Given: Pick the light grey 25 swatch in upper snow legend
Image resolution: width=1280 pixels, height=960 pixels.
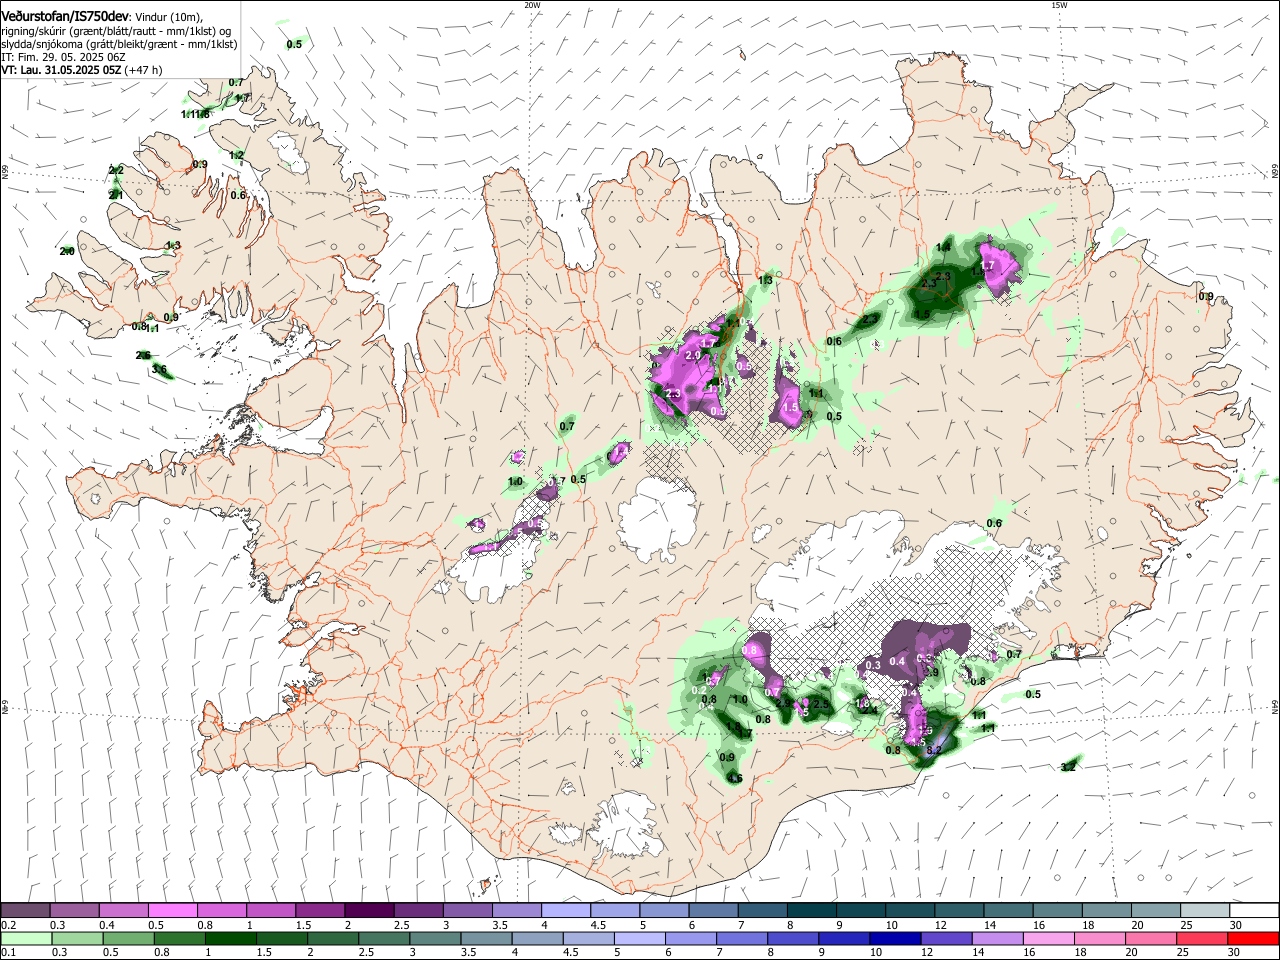Looking at the screenshot, I should pyautogui.click(x=1205, y=911).
